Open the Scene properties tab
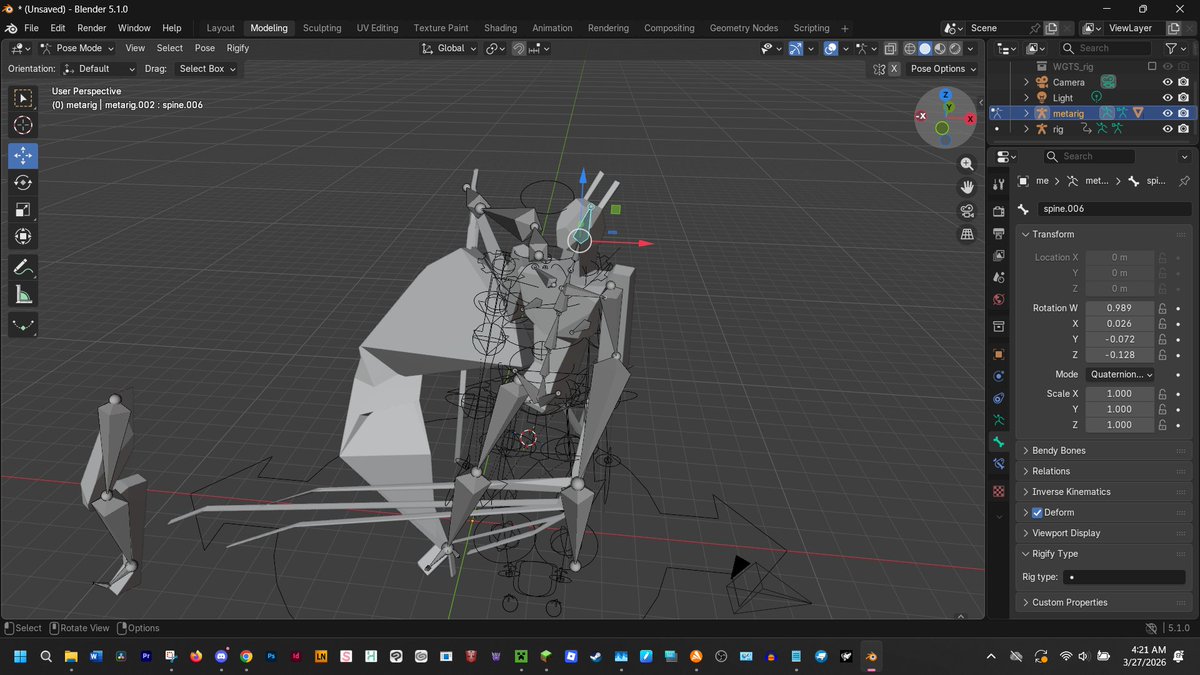This screenshot has width=1200, height=675. (x=998, y=277)
